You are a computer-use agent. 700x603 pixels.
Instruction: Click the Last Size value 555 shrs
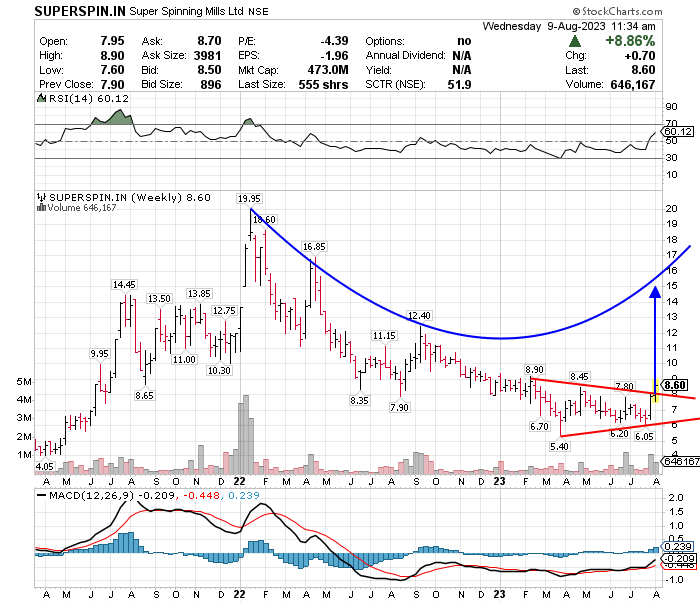pos(323,84)
